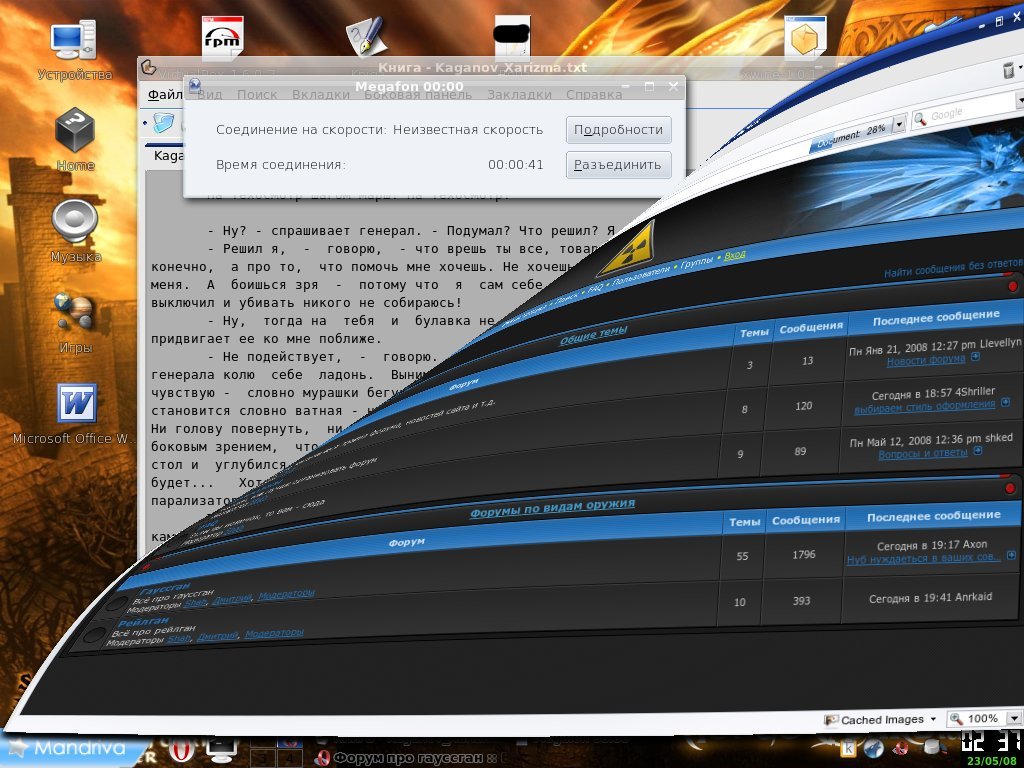
Task: Open the выбираем стиль оформления link
Action: 925,406
